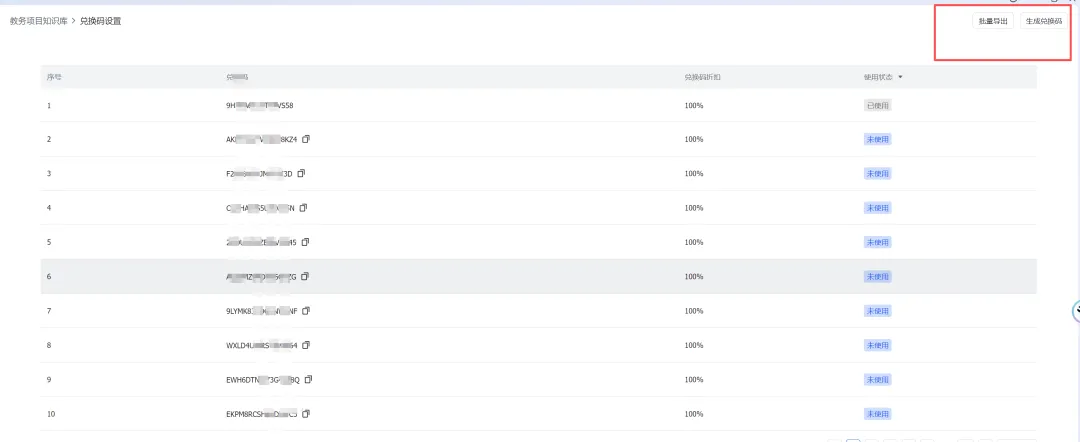Click the 批量导出 button

click(993, 21)
